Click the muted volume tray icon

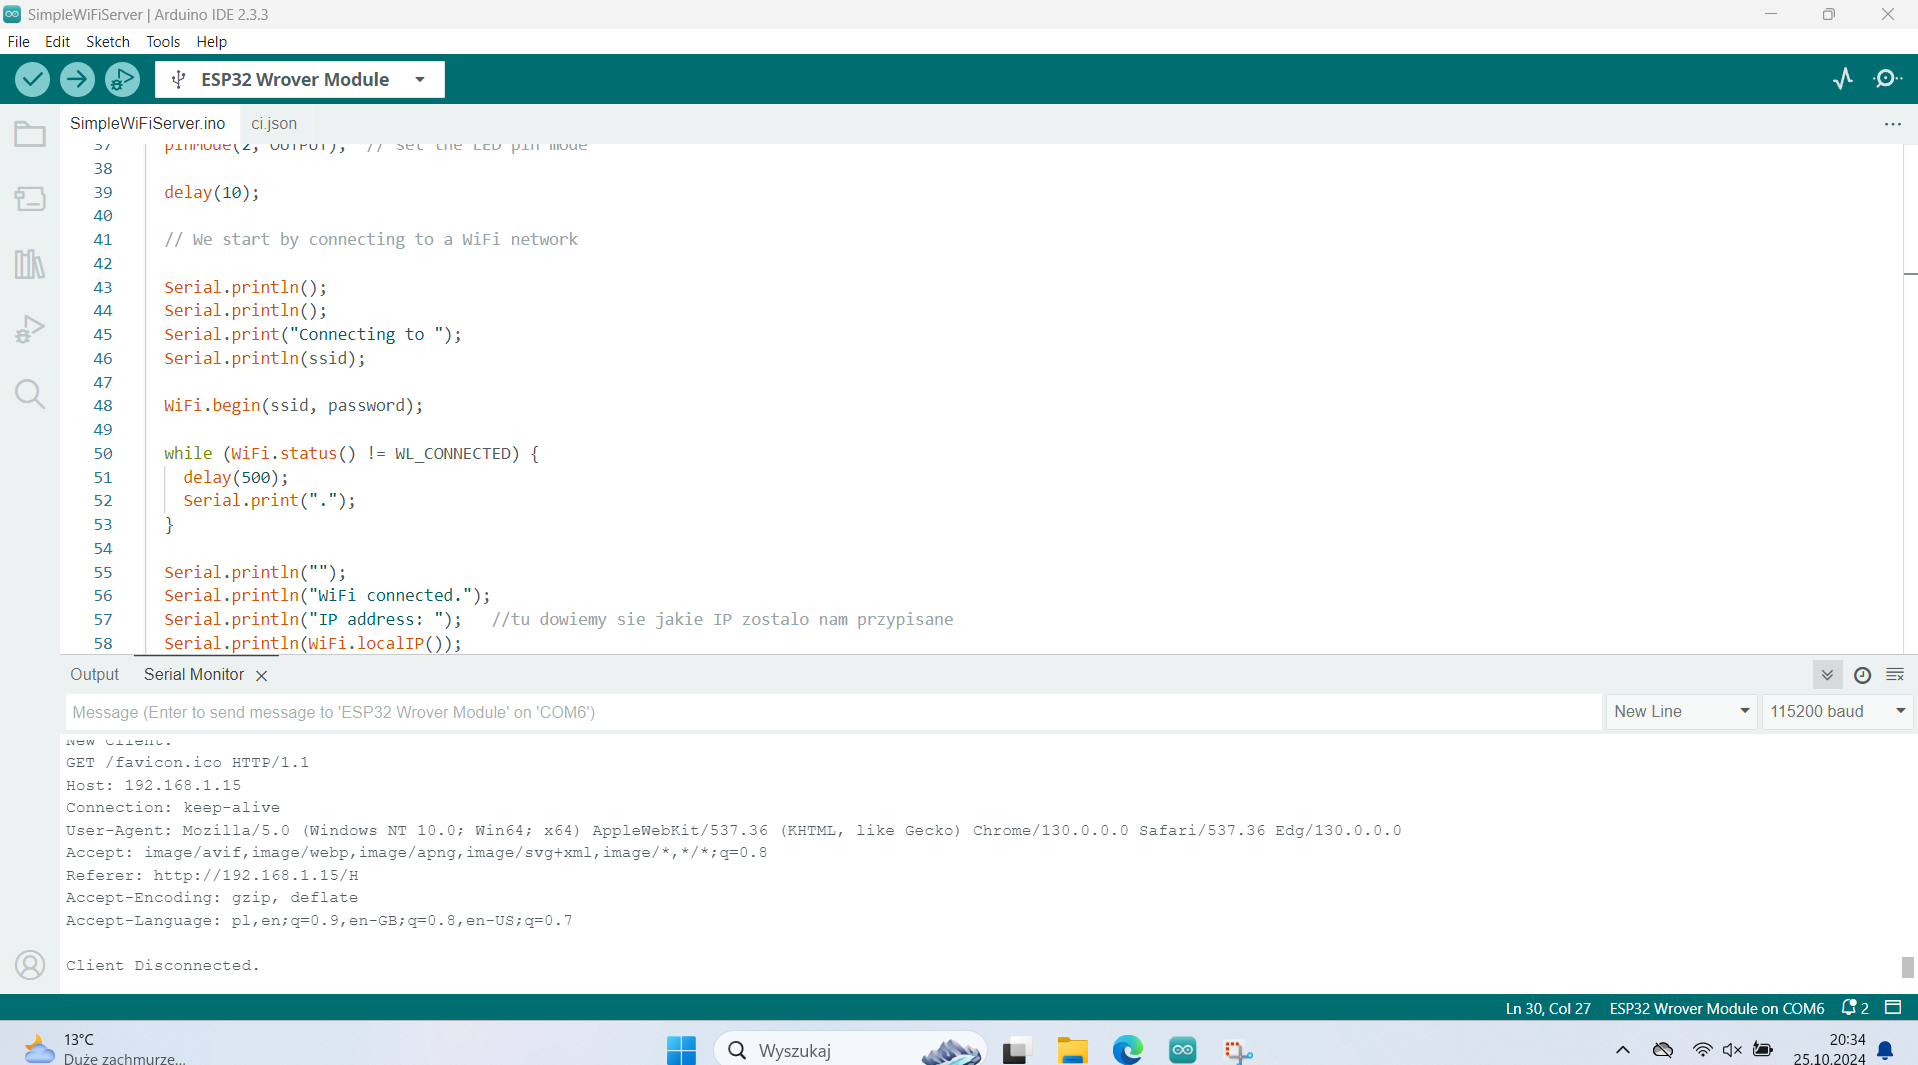(x=1732, y=1050)
